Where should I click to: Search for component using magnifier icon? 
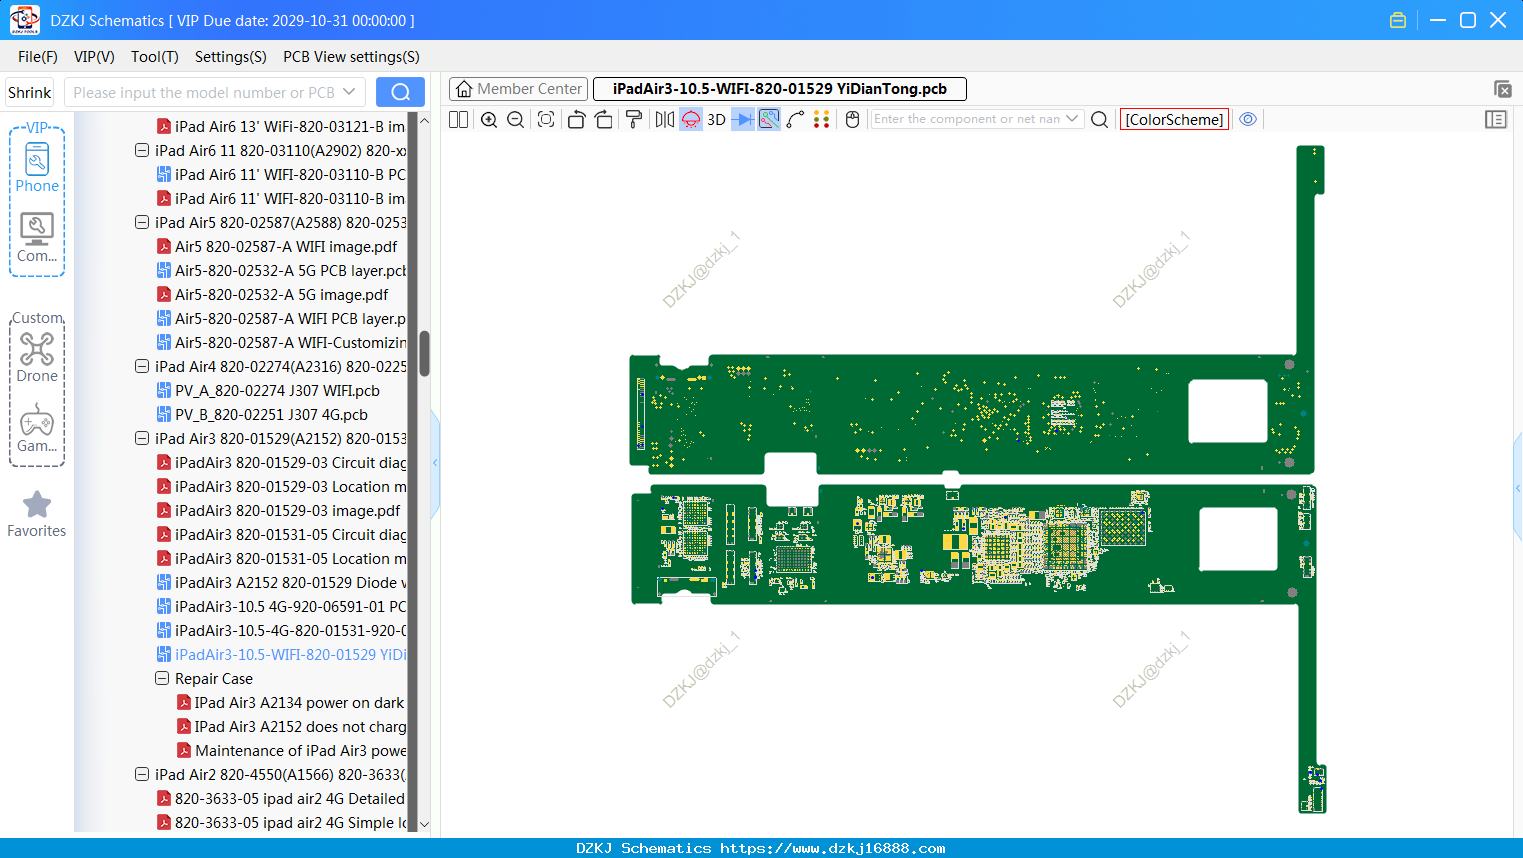[1099, 119]
